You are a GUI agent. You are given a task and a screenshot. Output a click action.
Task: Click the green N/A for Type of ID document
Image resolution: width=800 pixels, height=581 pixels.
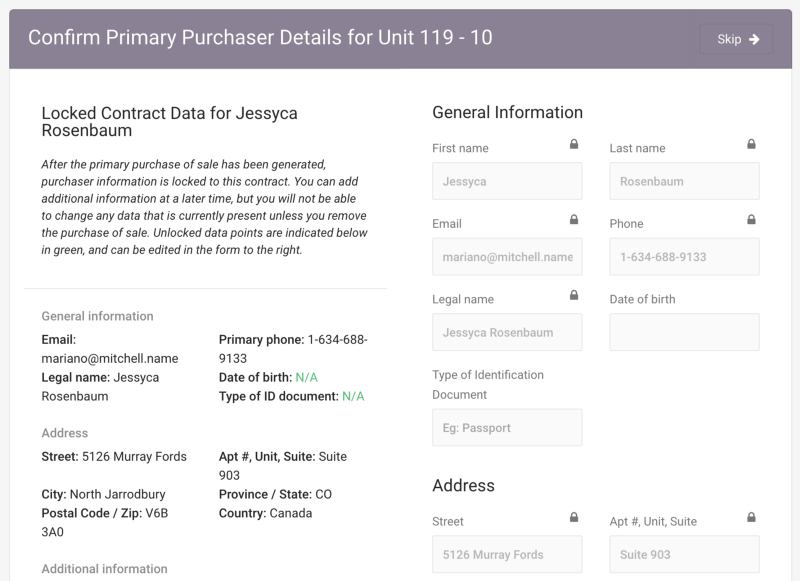pos(353,396)
